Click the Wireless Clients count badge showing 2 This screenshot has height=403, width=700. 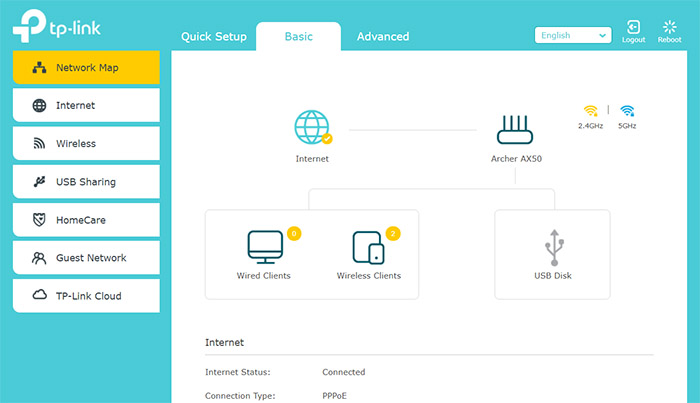[x=393, y=233]
